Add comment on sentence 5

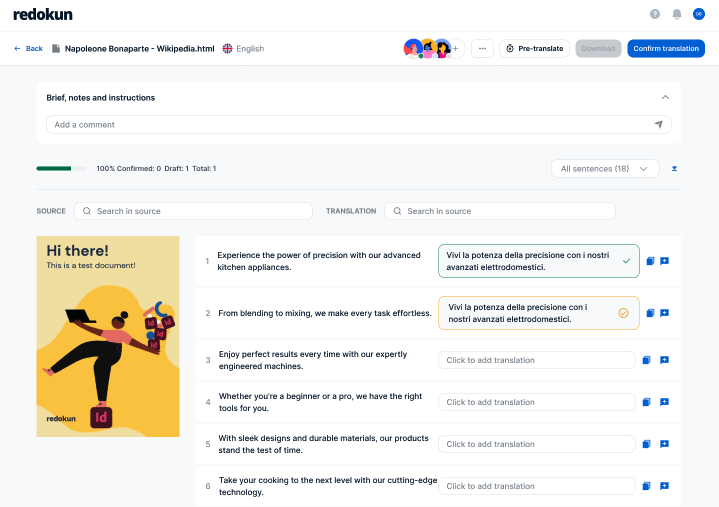[664, 444]
